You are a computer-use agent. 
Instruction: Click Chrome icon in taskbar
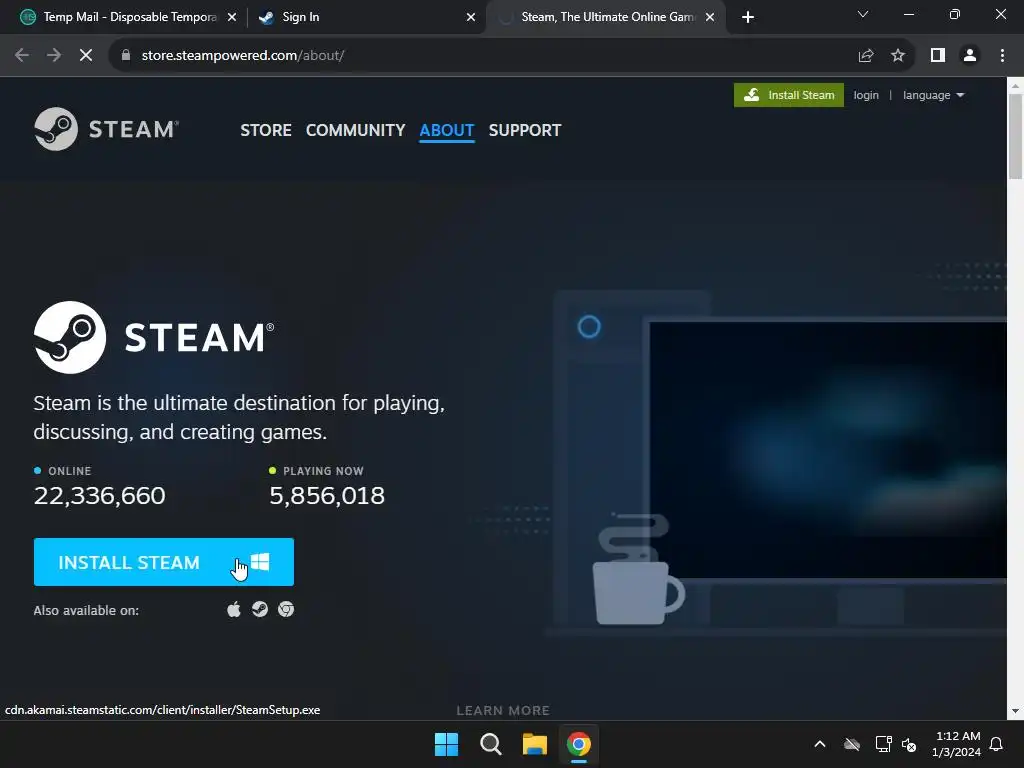pos(579,744)
